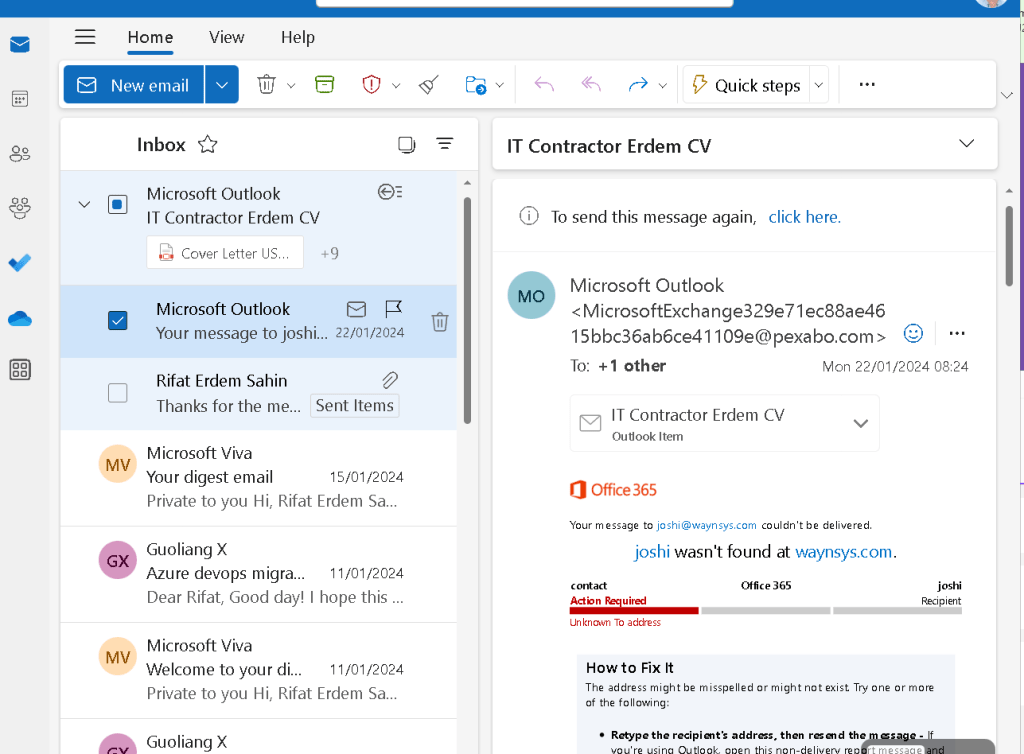Click the waynsys.com domain link
Image resolution: width=1024 pixels, height=754 pixels.
[844, 552]
